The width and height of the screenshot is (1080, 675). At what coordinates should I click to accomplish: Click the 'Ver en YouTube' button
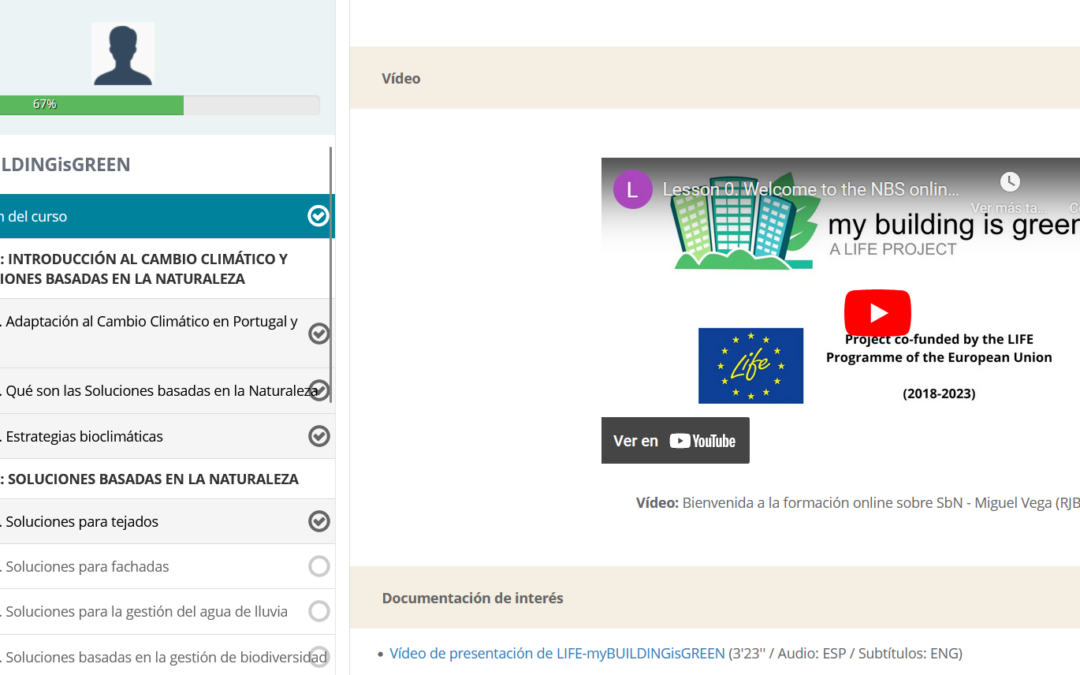tap(675, 440)
